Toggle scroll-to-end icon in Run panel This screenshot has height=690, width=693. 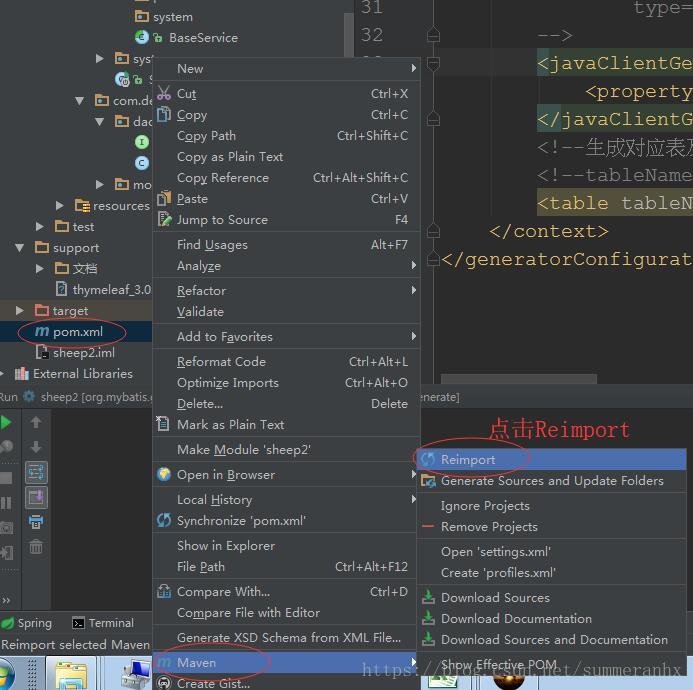(x=36, y=497)
